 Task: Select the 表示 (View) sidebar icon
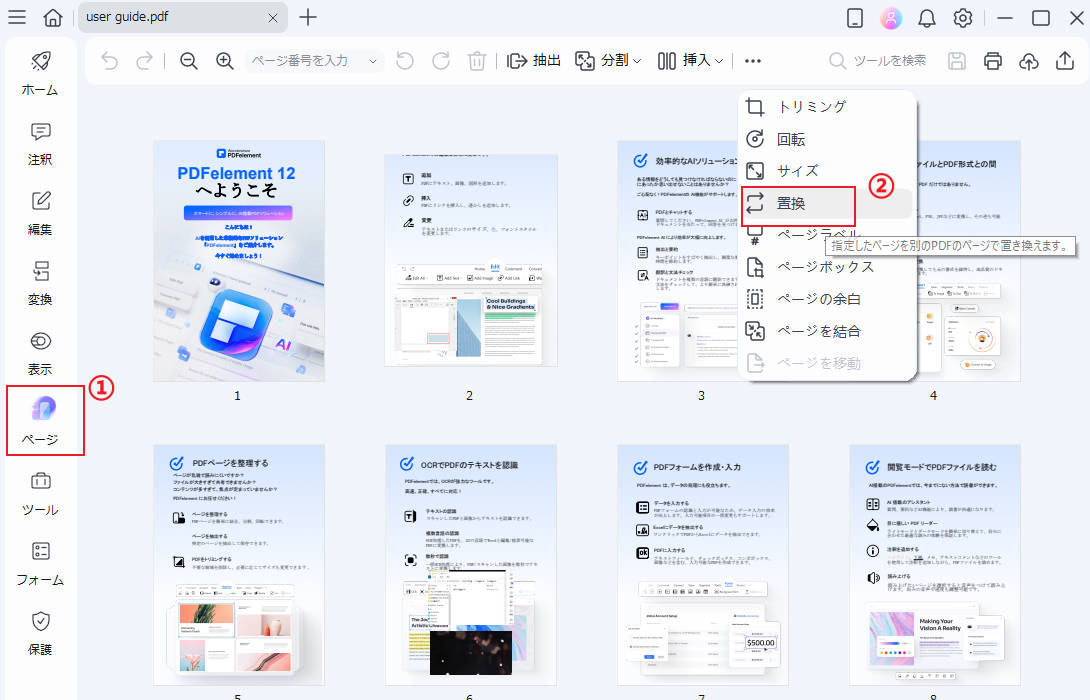(40, 353)
